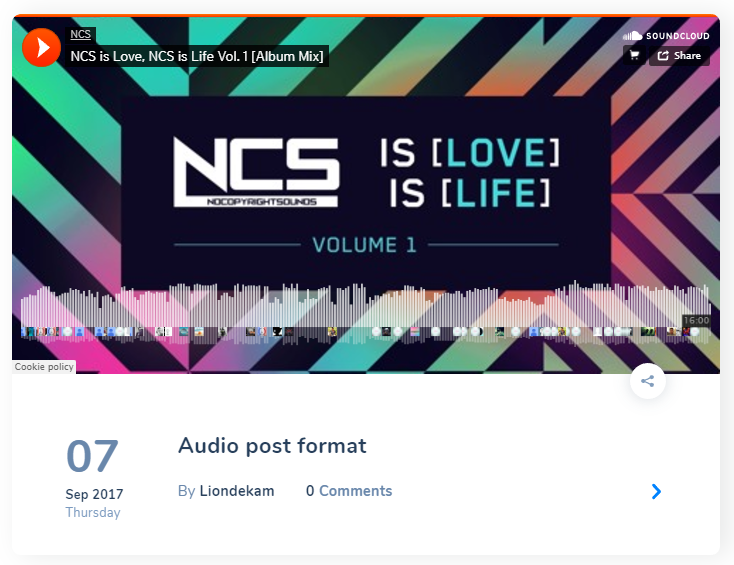Open the shopping cart buy icon
Screen dimensions: 734x565
tap(634, 56)
